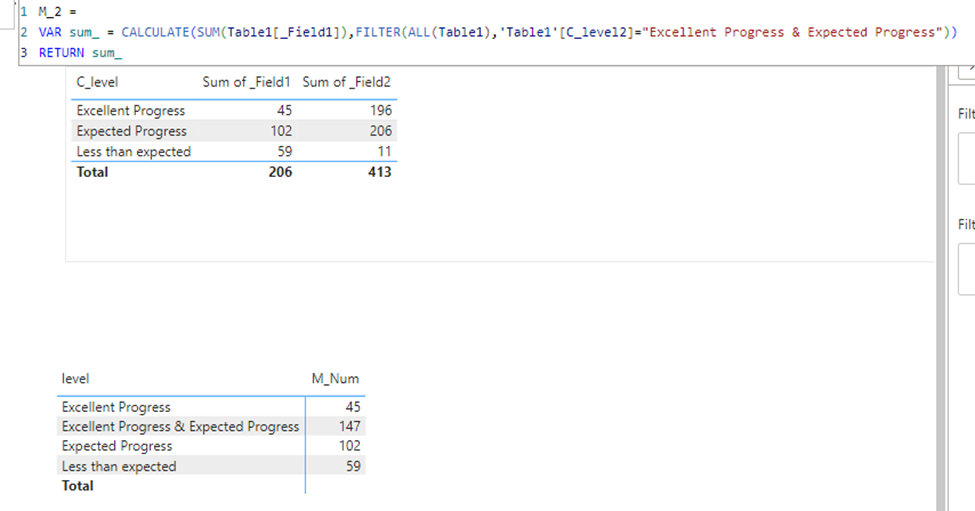Click the M_Num column header

pyautogui.click(x=335, y=379)
